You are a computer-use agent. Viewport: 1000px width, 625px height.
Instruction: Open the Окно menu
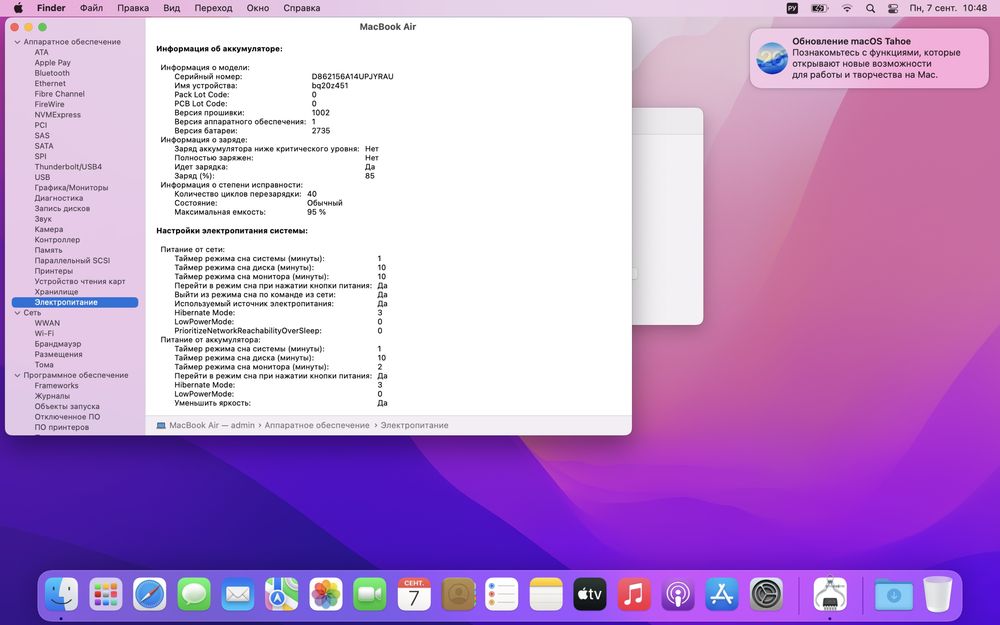[x=258, y=8]
